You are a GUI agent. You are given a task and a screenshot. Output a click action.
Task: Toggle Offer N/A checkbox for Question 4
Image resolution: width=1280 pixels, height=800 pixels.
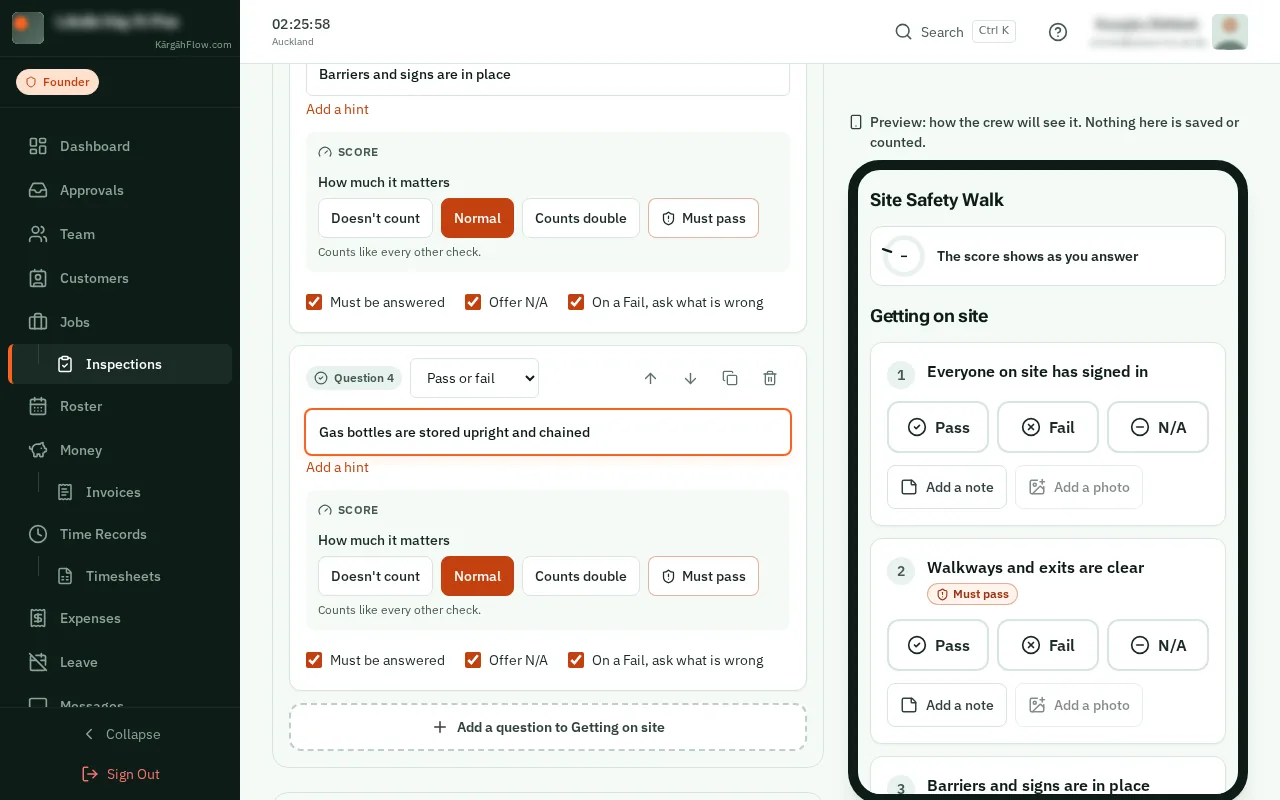click(473, 660)
